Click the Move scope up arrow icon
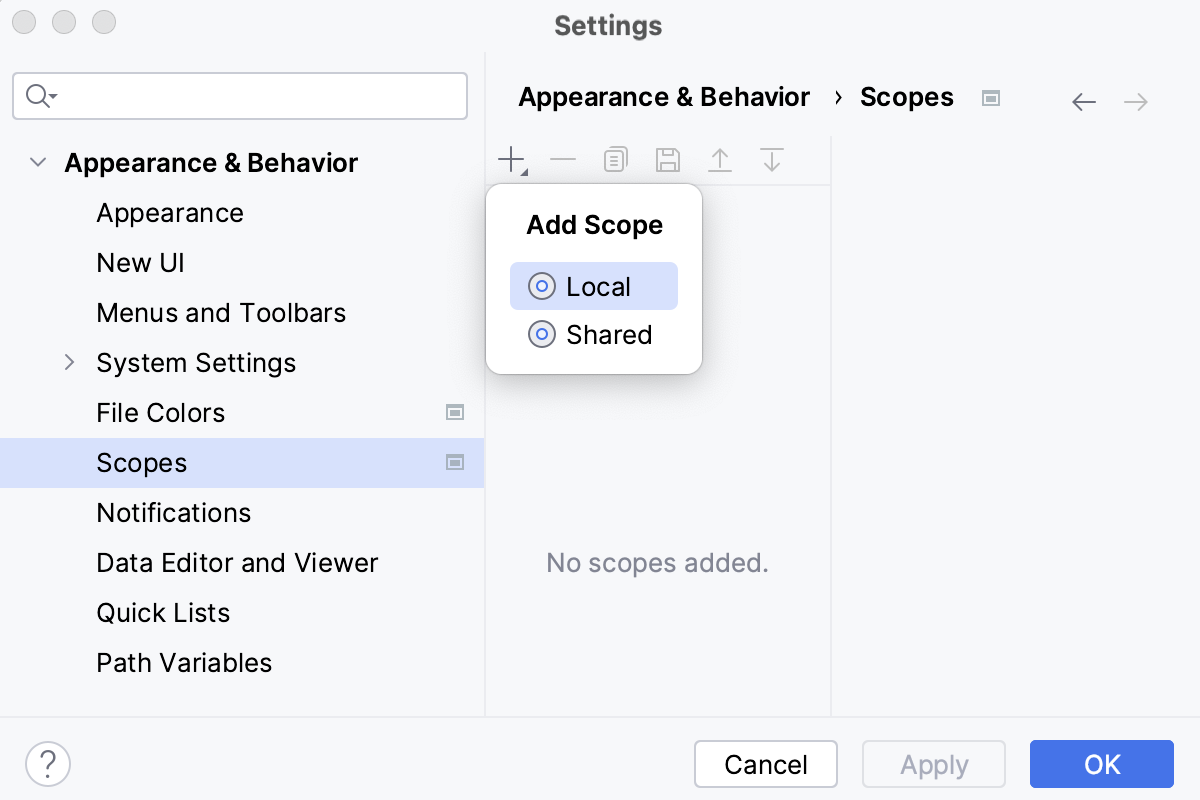1200x800 pixels. click(720, 158)
